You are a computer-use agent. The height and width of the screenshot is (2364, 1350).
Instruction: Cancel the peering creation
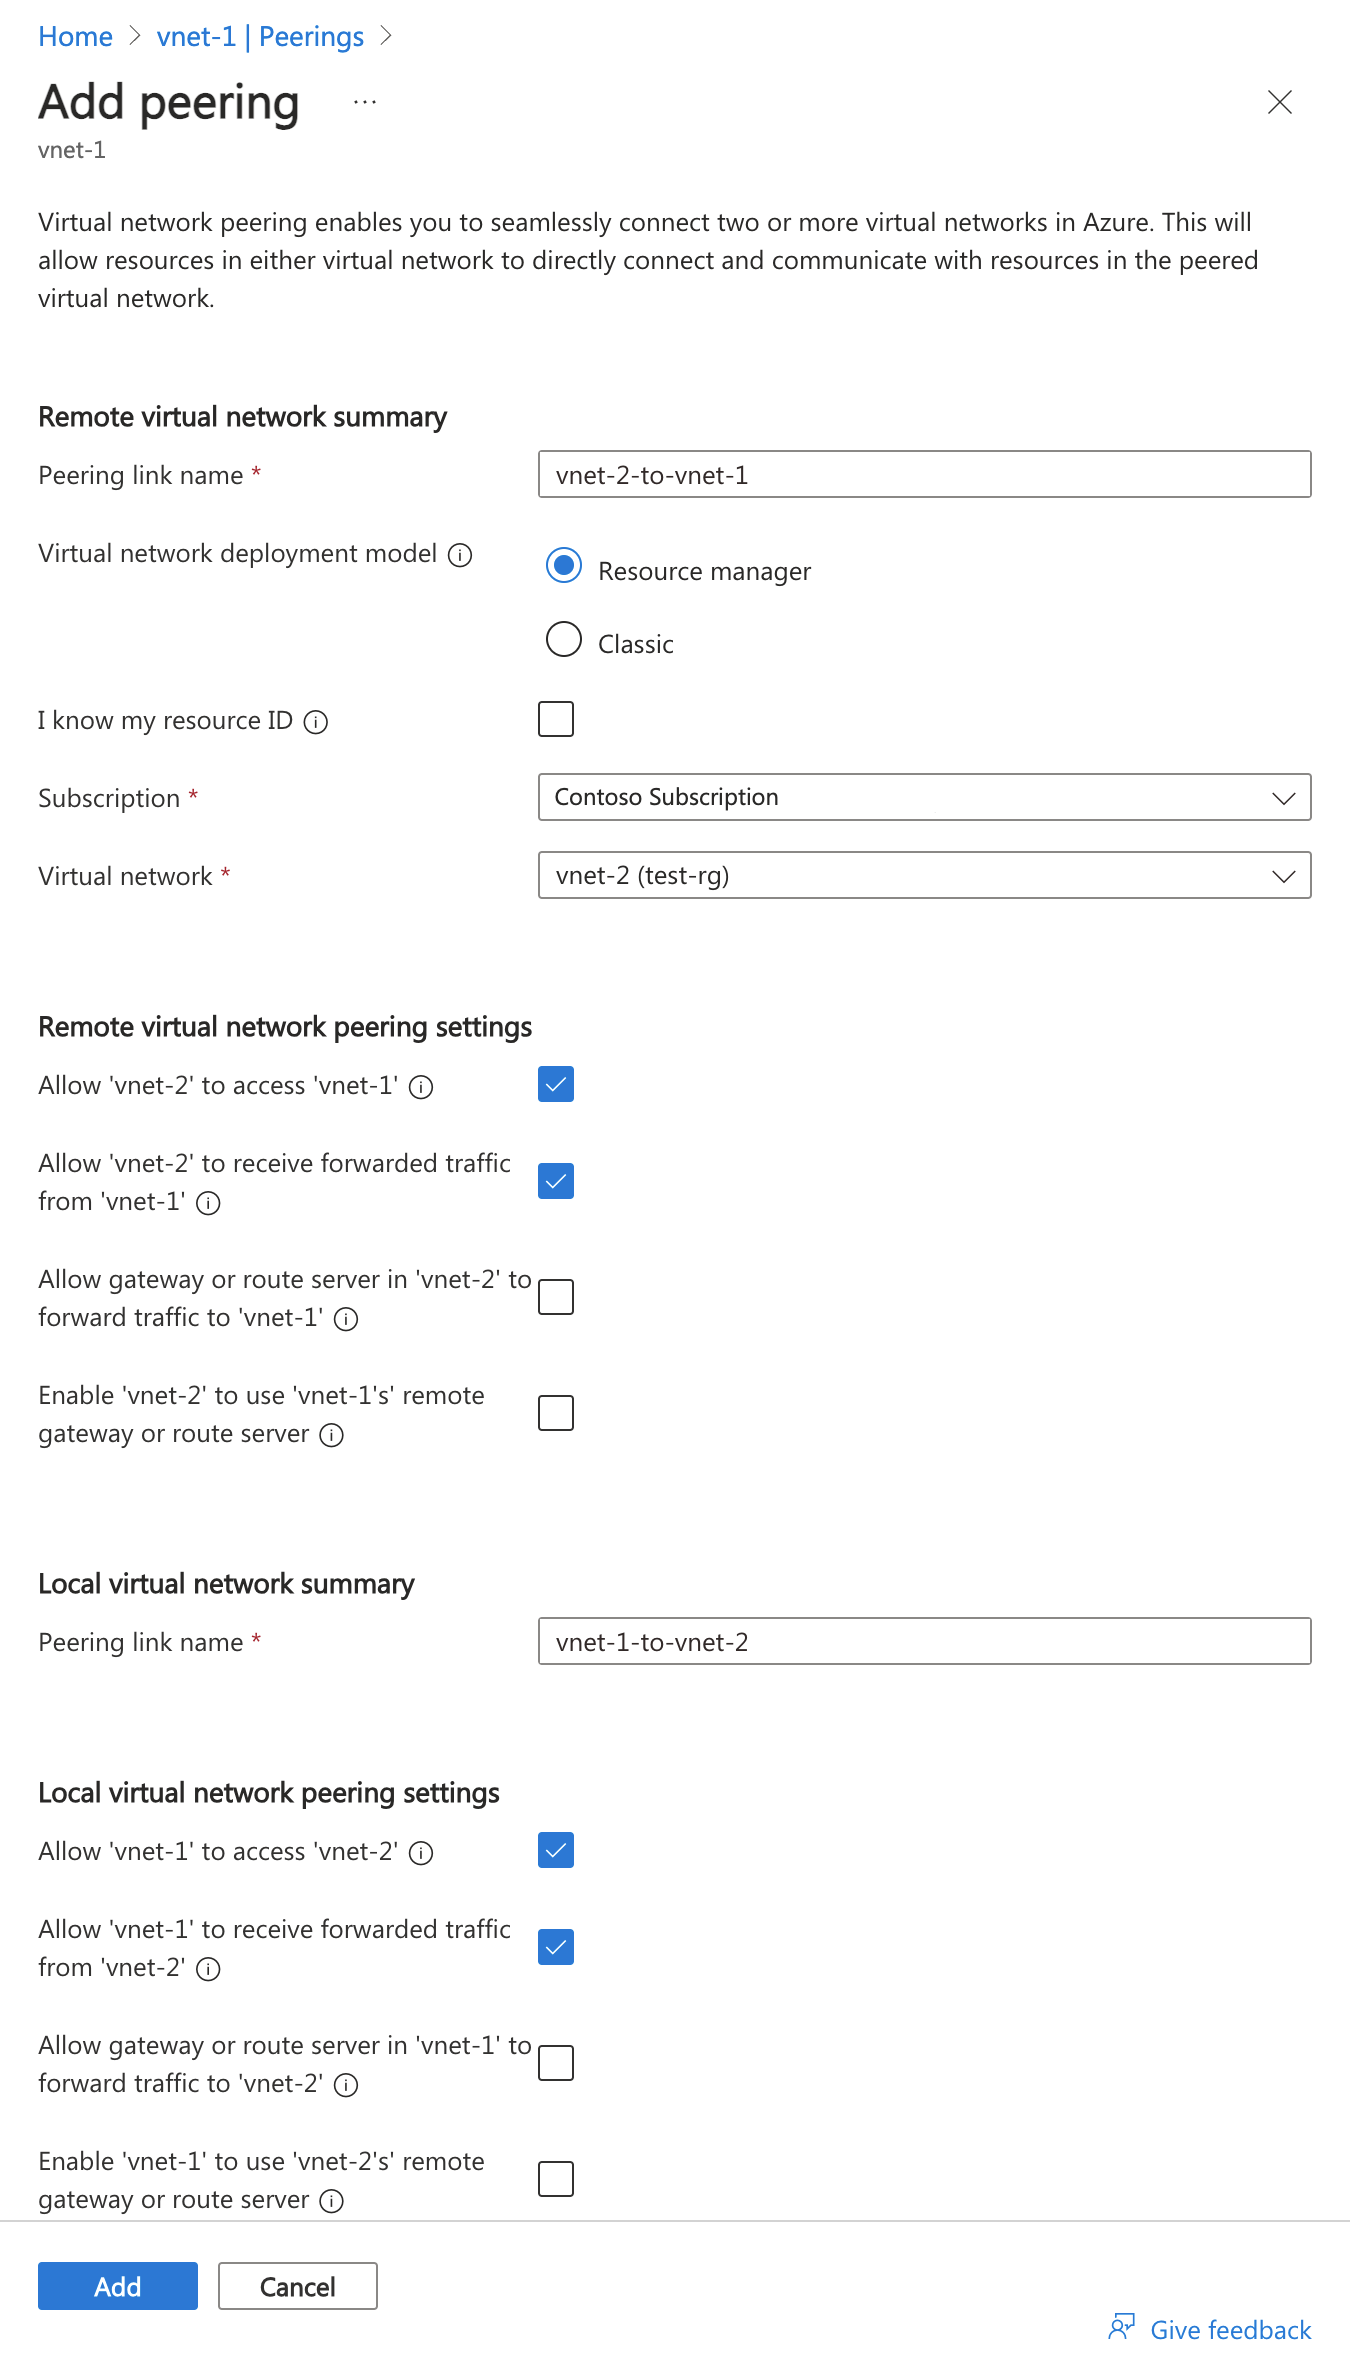click(x=296, y=2286)
